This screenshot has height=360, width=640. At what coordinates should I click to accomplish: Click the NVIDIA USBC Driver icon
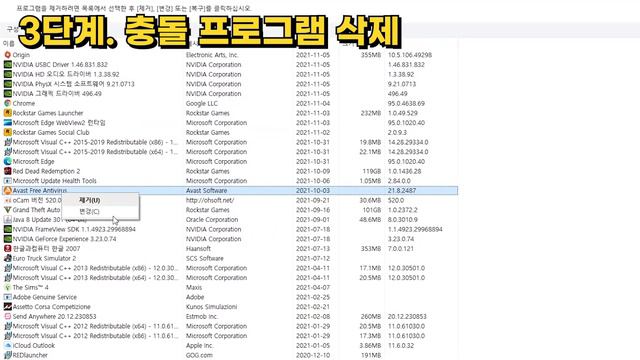coord(7,64)
